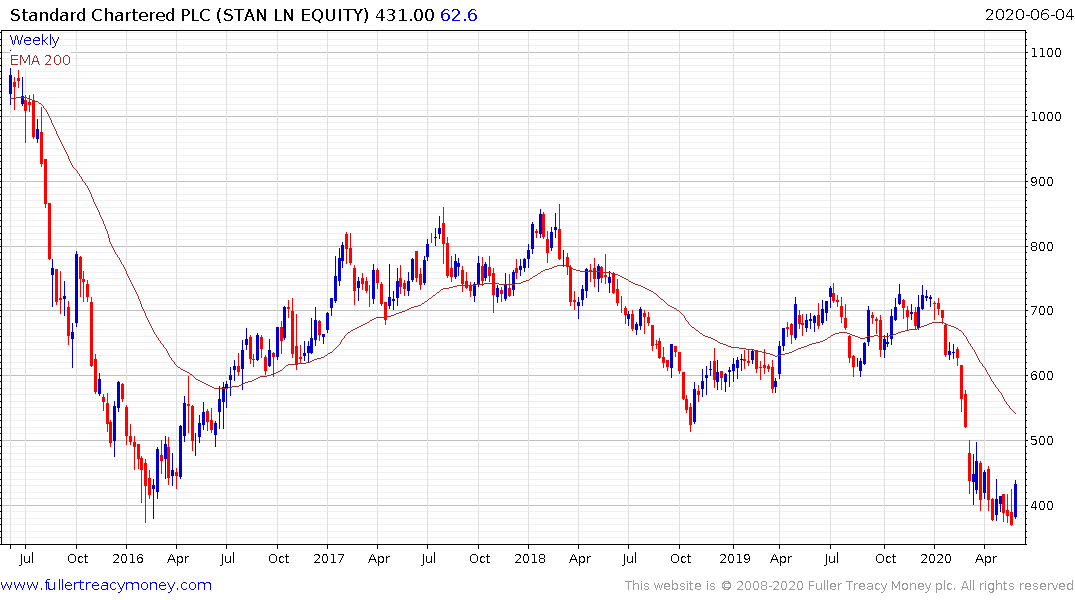
Task: Click the 500 price axis label
Action: [x=1042, y=441]
